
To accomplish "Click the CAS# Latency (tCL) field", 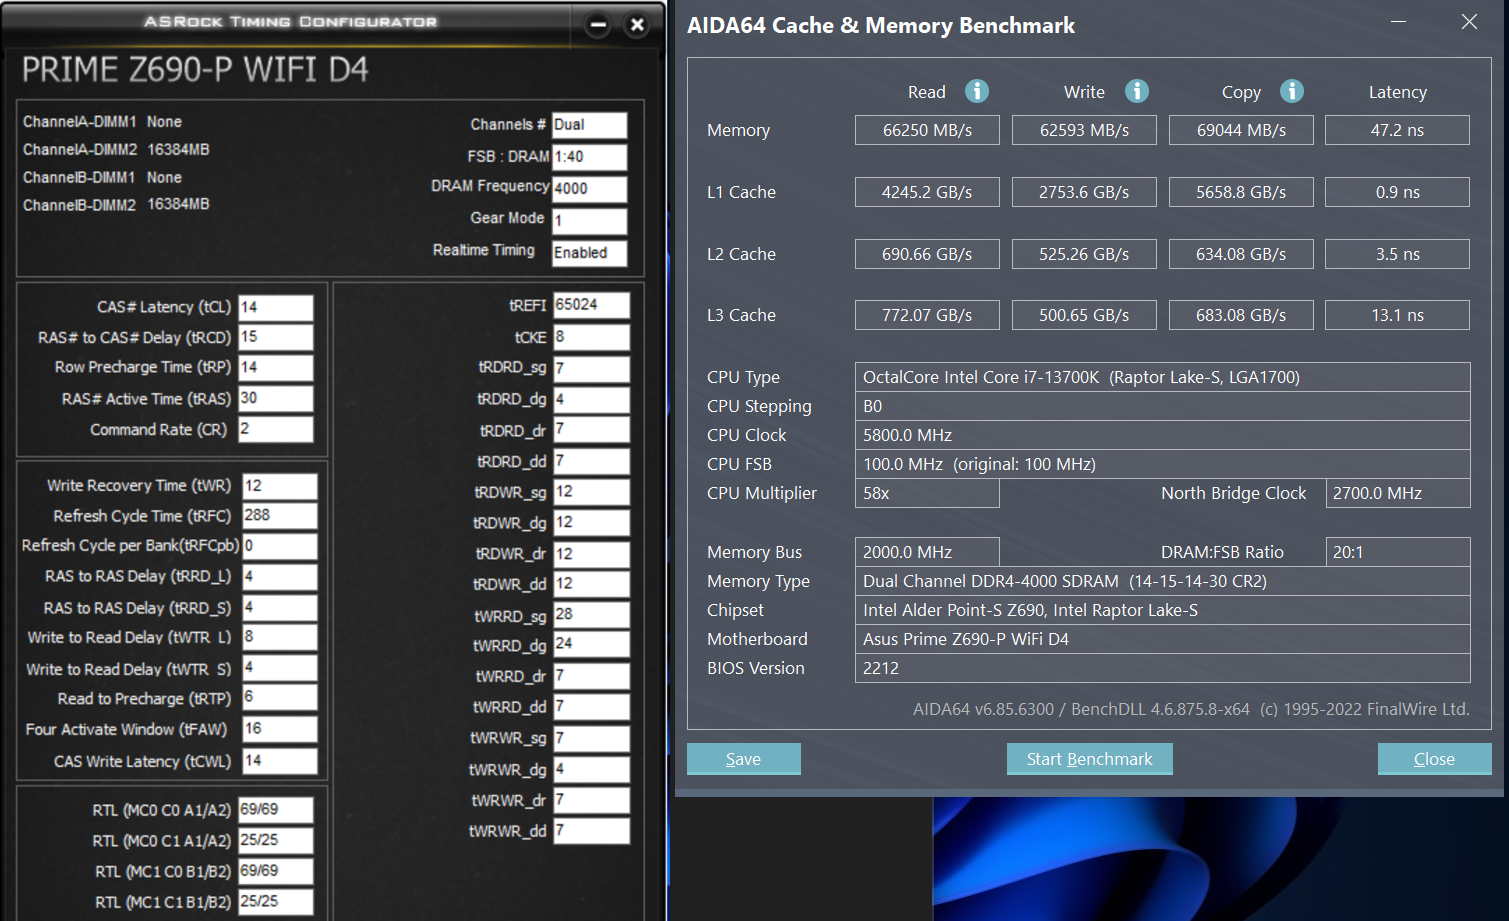I will tap(276, 308).
